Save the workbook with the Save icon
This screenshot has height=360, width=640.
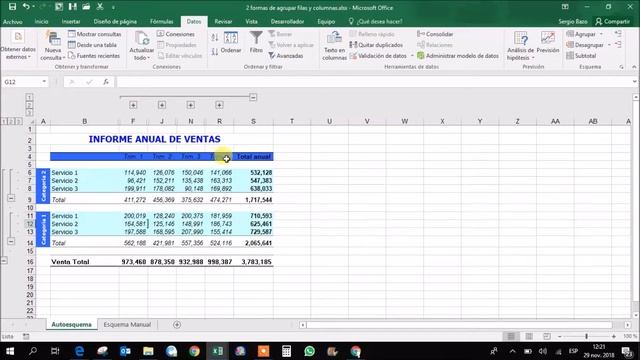[12, 7]
